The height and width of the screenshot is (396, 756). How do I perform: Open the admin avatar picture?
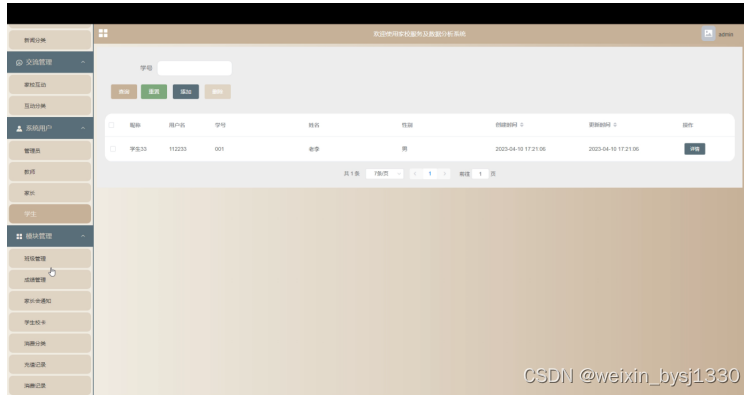pyautogui.click(x=708, y=33)
